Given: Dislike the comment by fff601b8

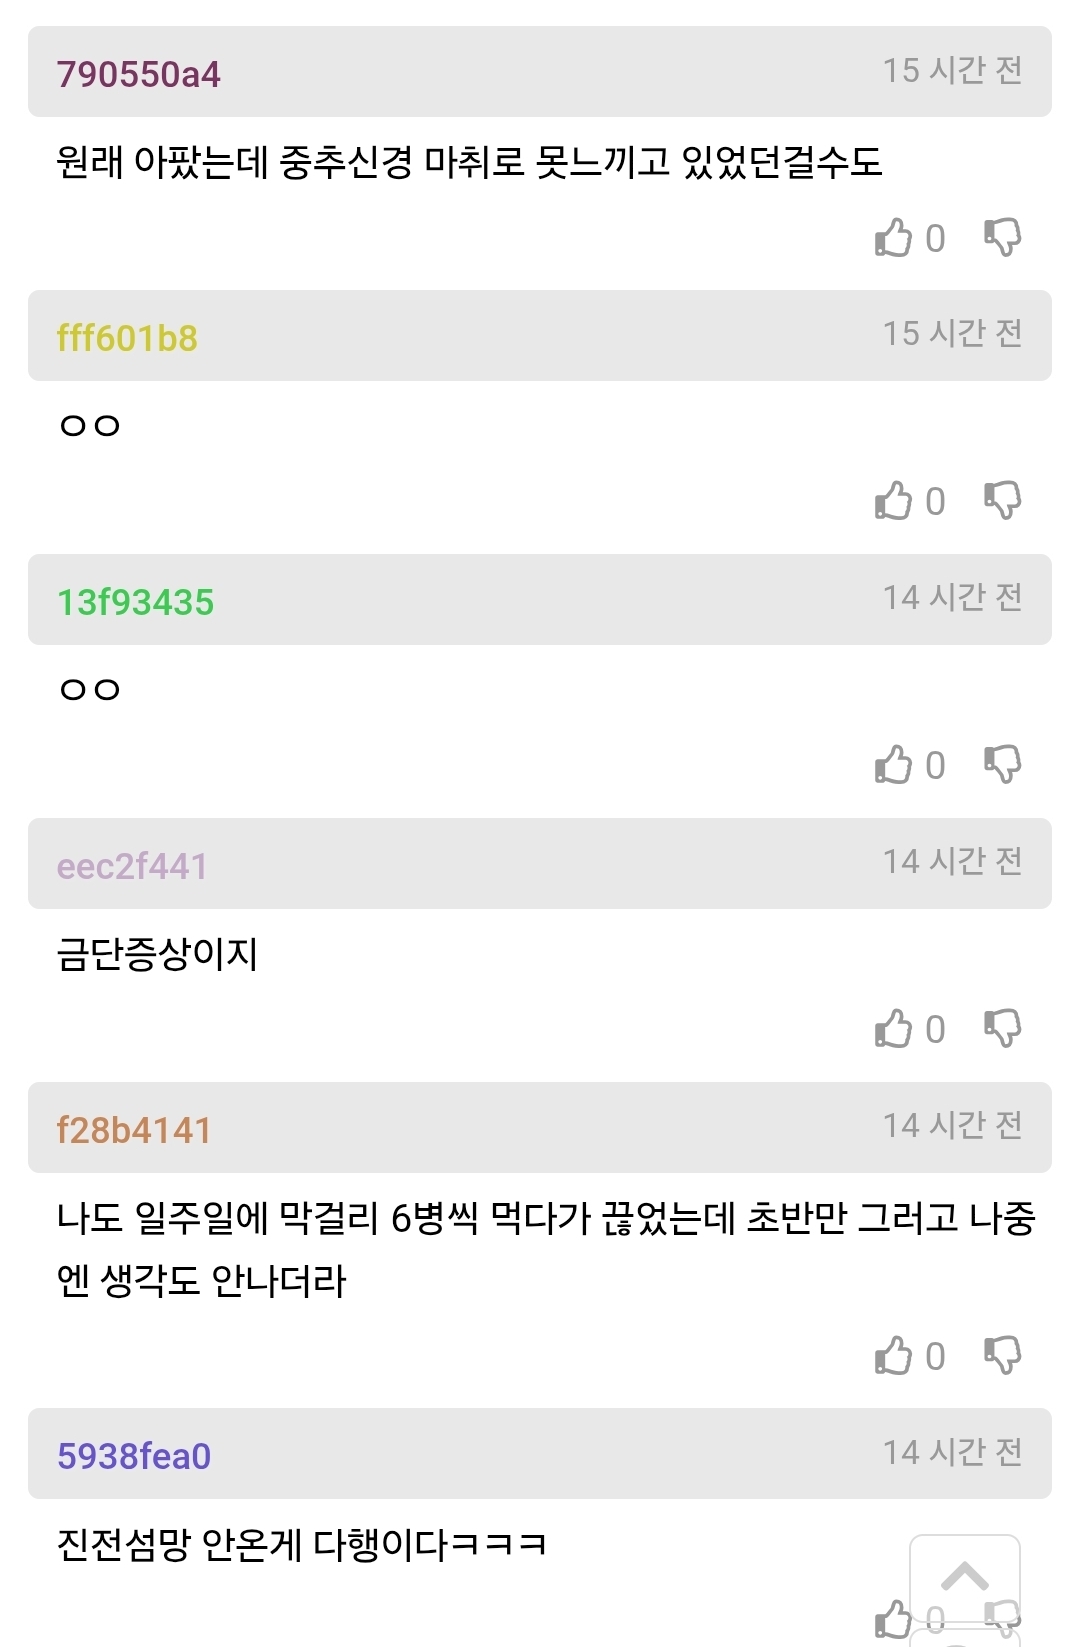Looking at the screenshot, I should [1002, 501].
